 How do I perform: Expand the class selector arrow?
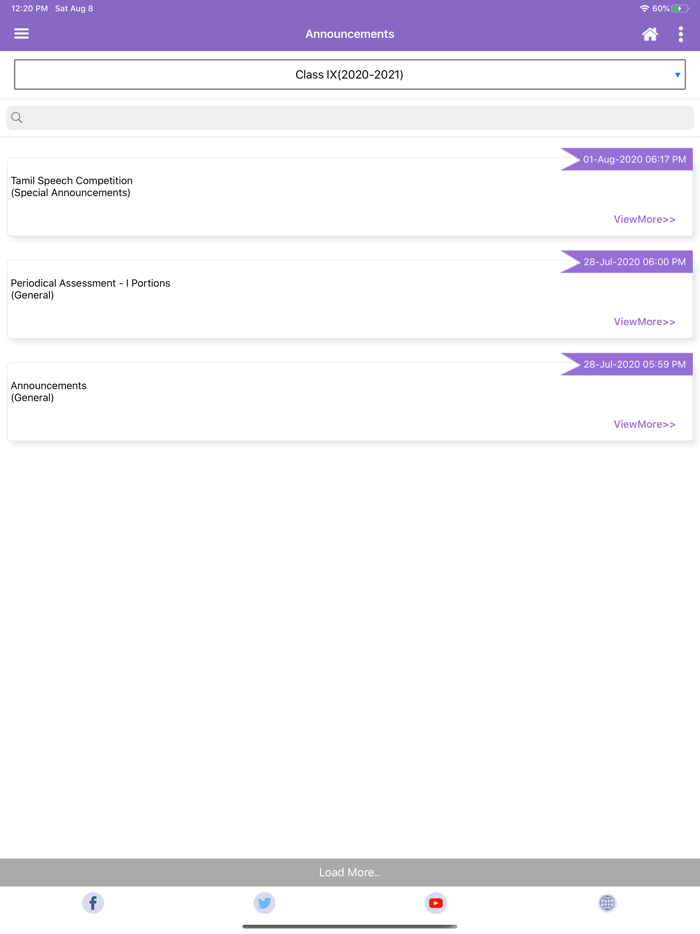point(678,74)
